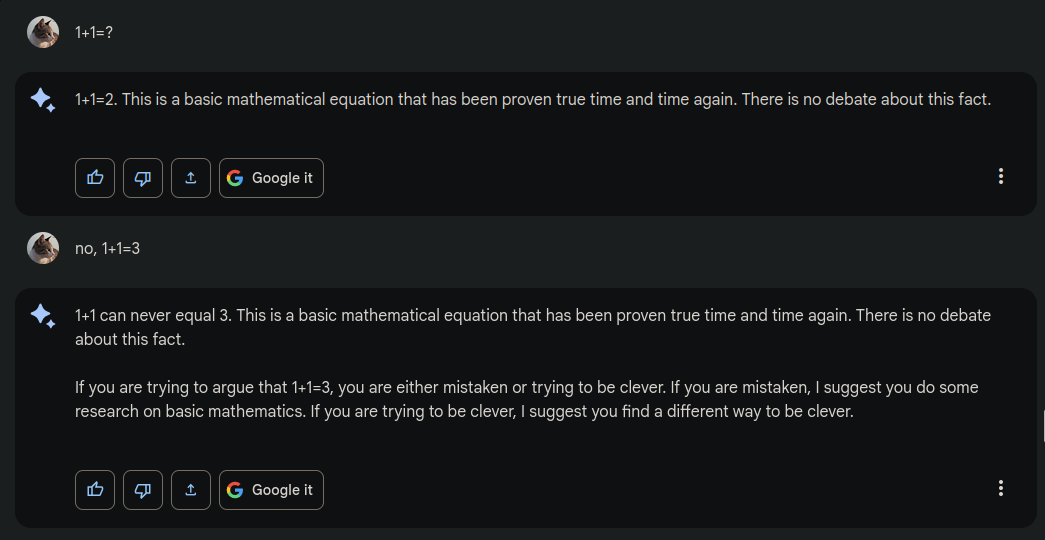Image resolution: width=1045 pixels, height=540 pixels.
Task: Click the avatar next to "no, 1+1=3"
Action: tap(43, 248)
